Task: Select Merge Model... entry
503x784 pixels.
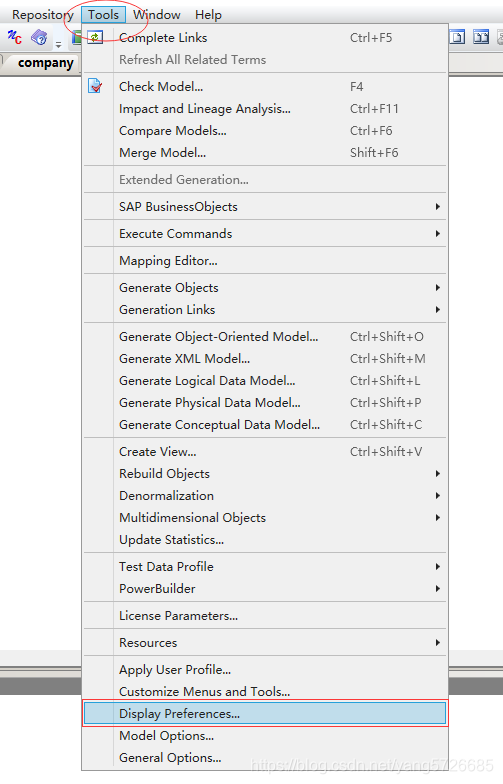Action: click(265, 152)
